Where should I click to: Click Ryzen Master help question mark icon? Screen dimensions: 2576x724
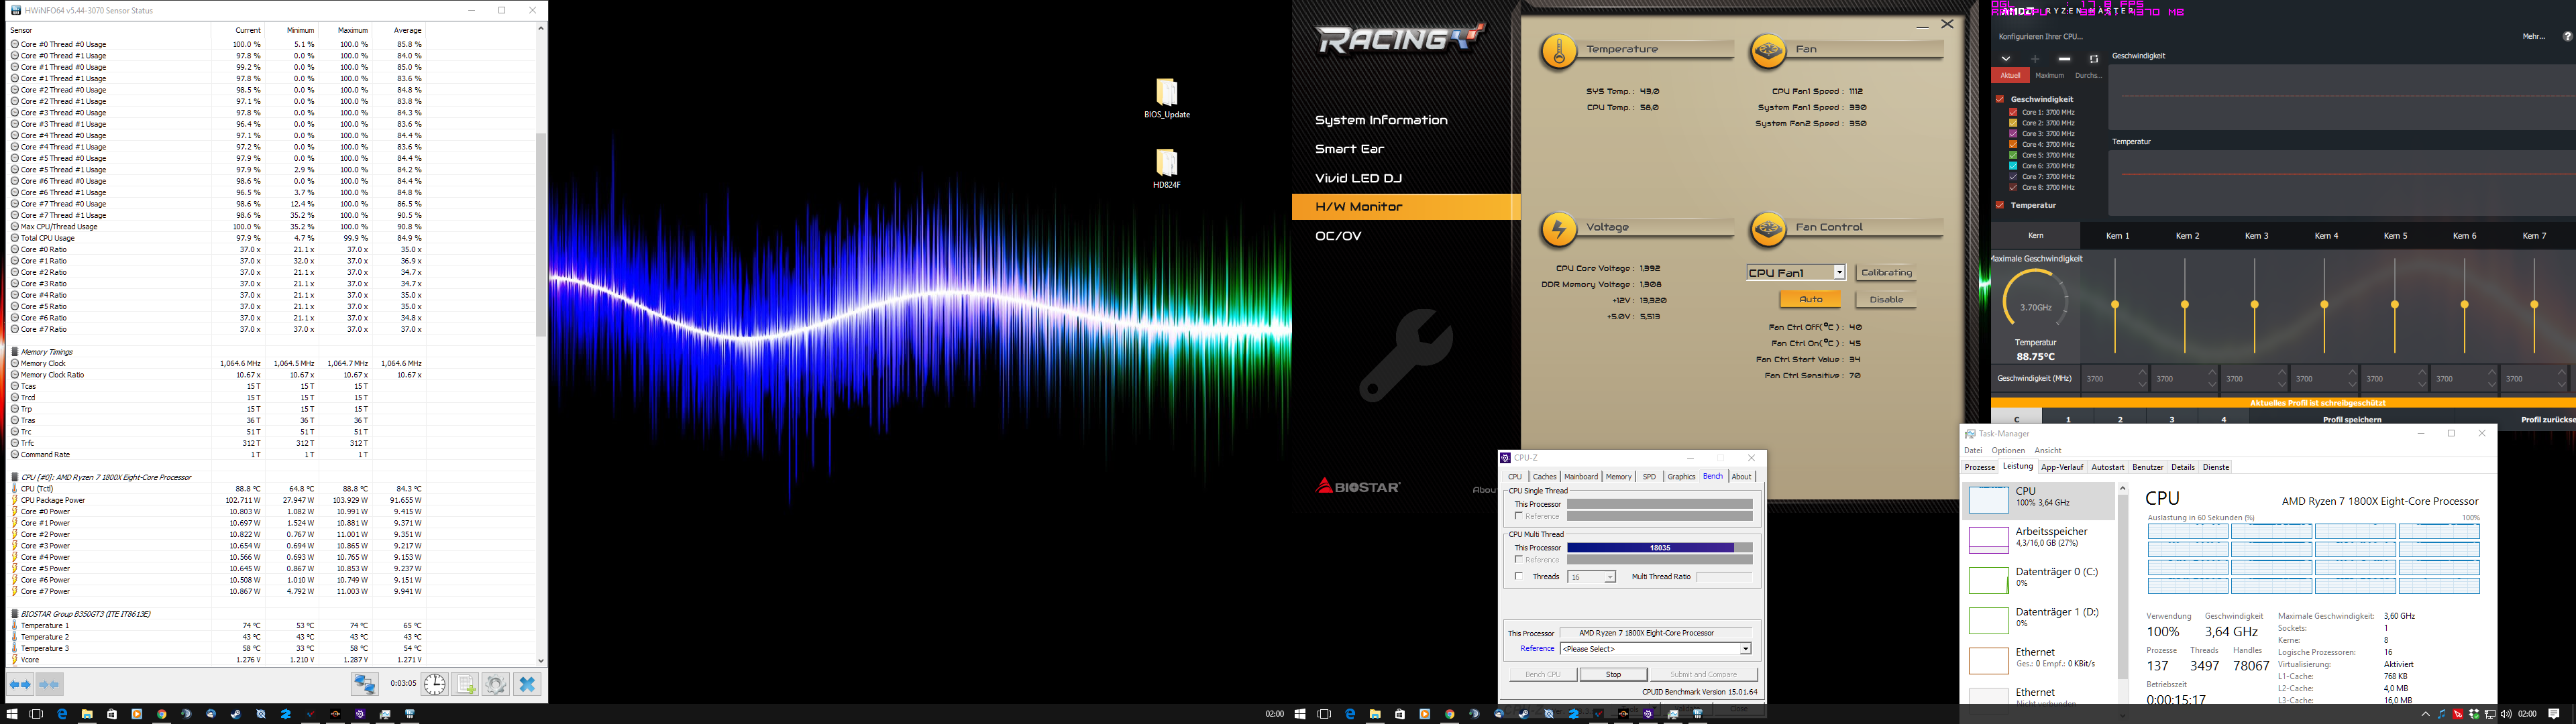pos(2567,36)
